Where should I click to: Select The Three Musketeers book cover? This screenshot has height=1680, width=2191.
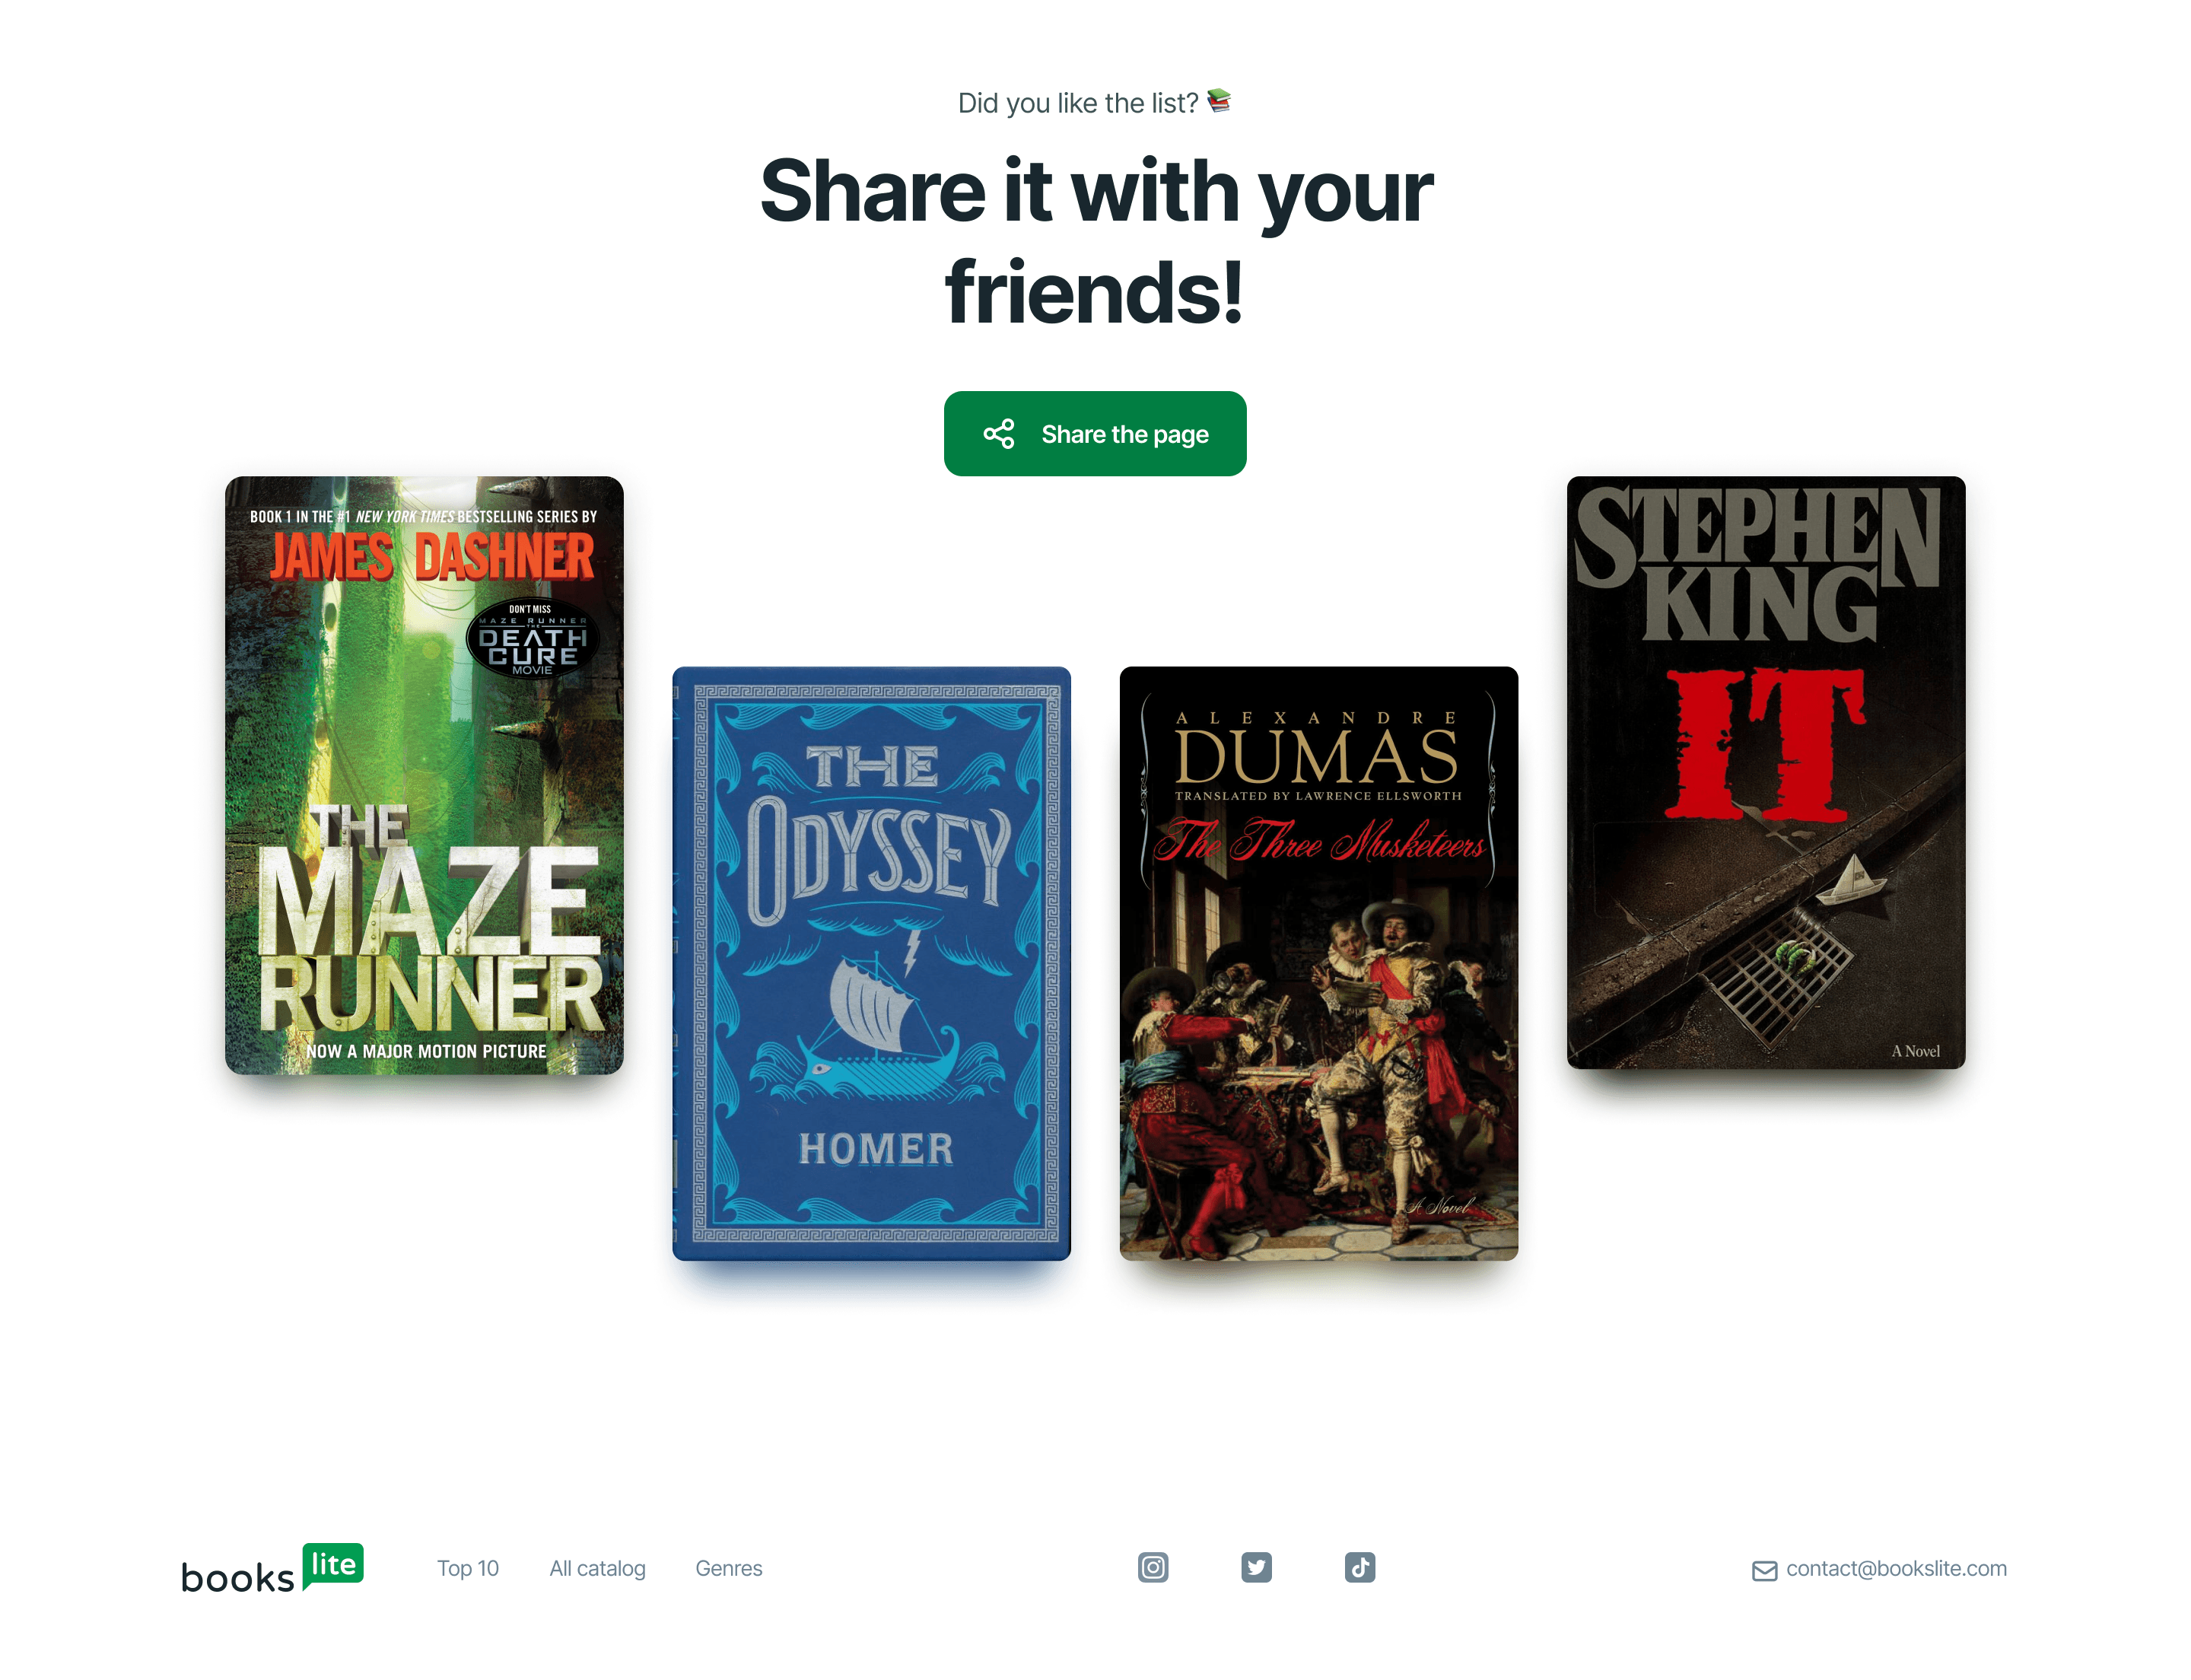(1318, 963)
